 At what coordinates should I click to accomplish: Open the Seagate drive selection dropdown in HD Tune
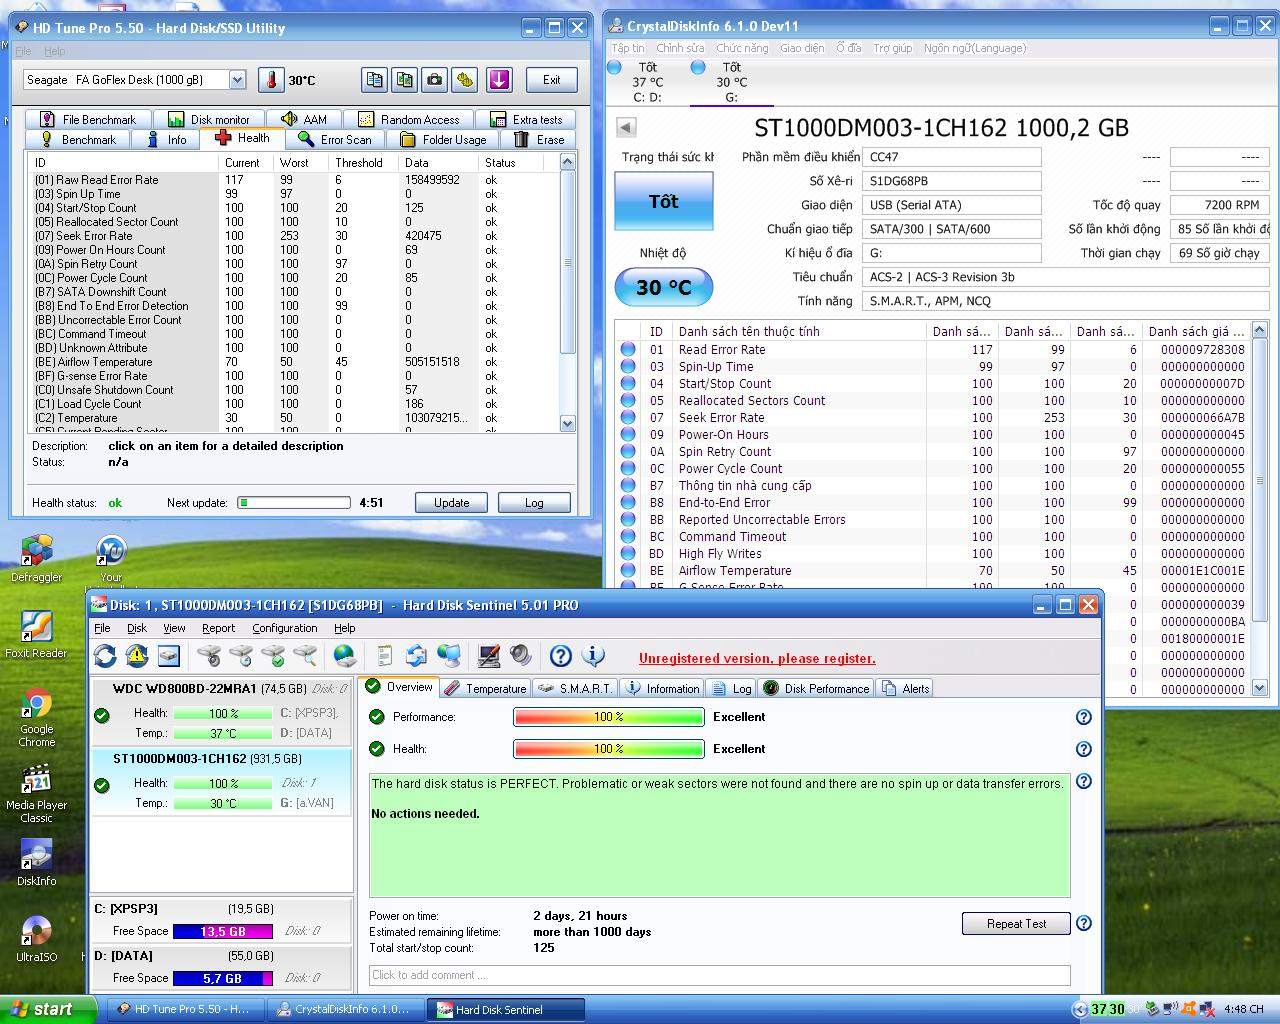point(237,80)
